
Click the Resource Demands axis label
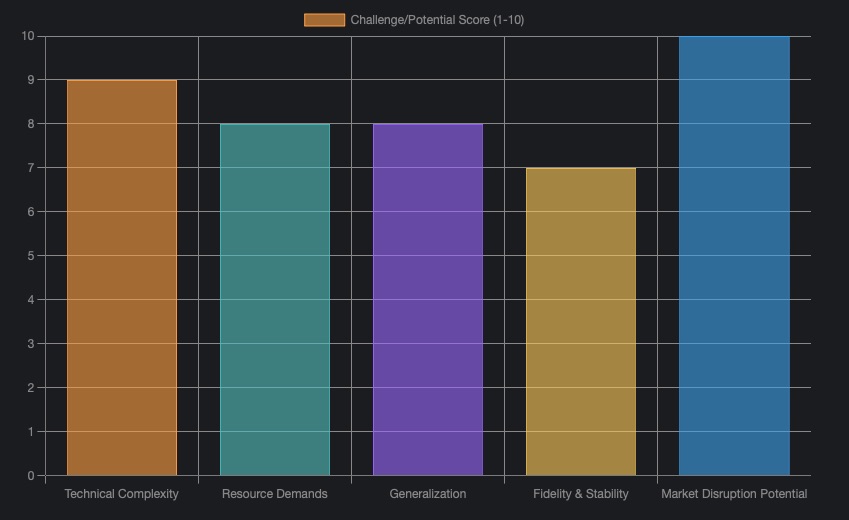coord(275,494)
